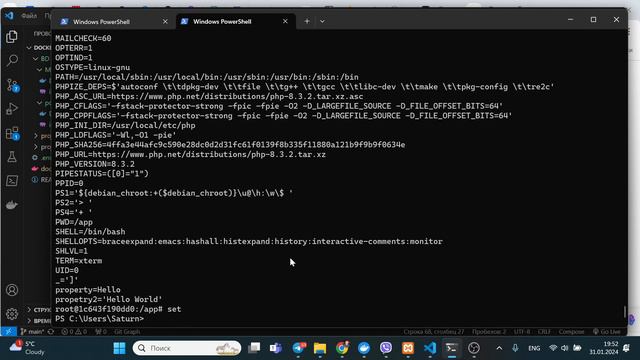Open Файл menu in VS Code

(29, 16)
